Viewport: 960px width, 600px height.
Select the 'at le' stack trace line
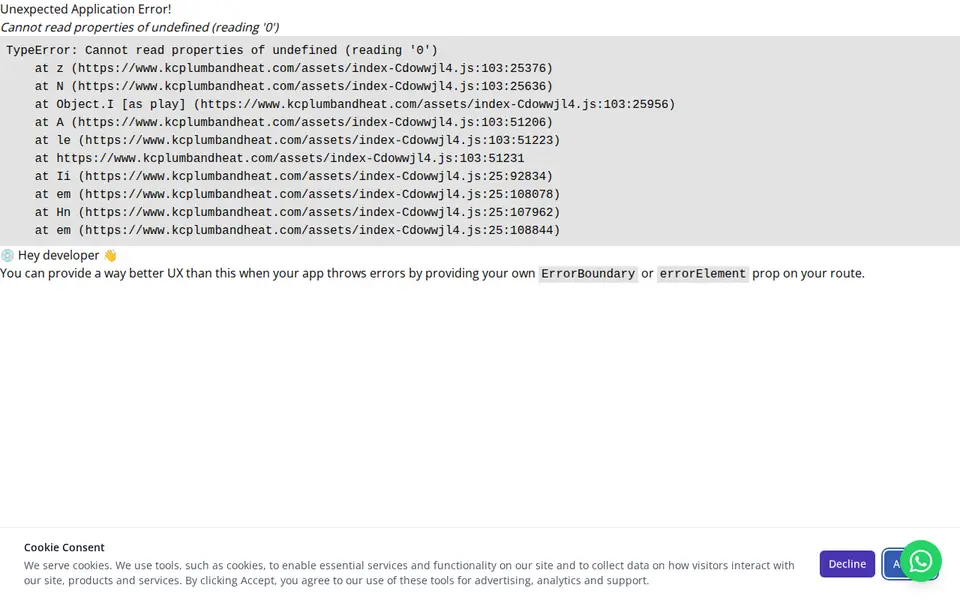click(297, 140)
